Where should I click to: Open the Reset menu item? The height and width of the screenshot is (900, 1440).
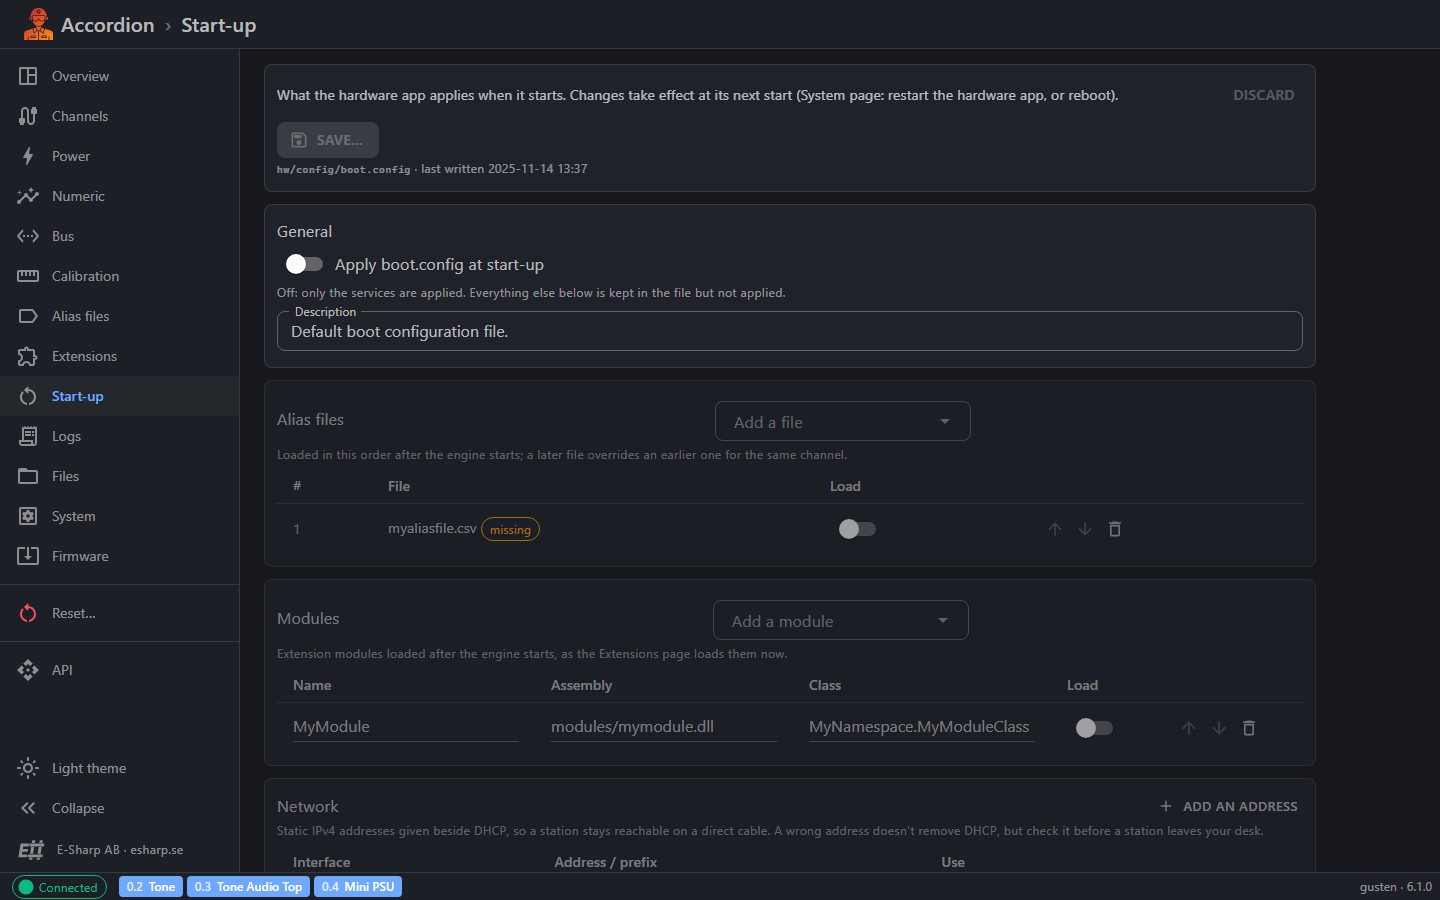click(x=120, y=613)
